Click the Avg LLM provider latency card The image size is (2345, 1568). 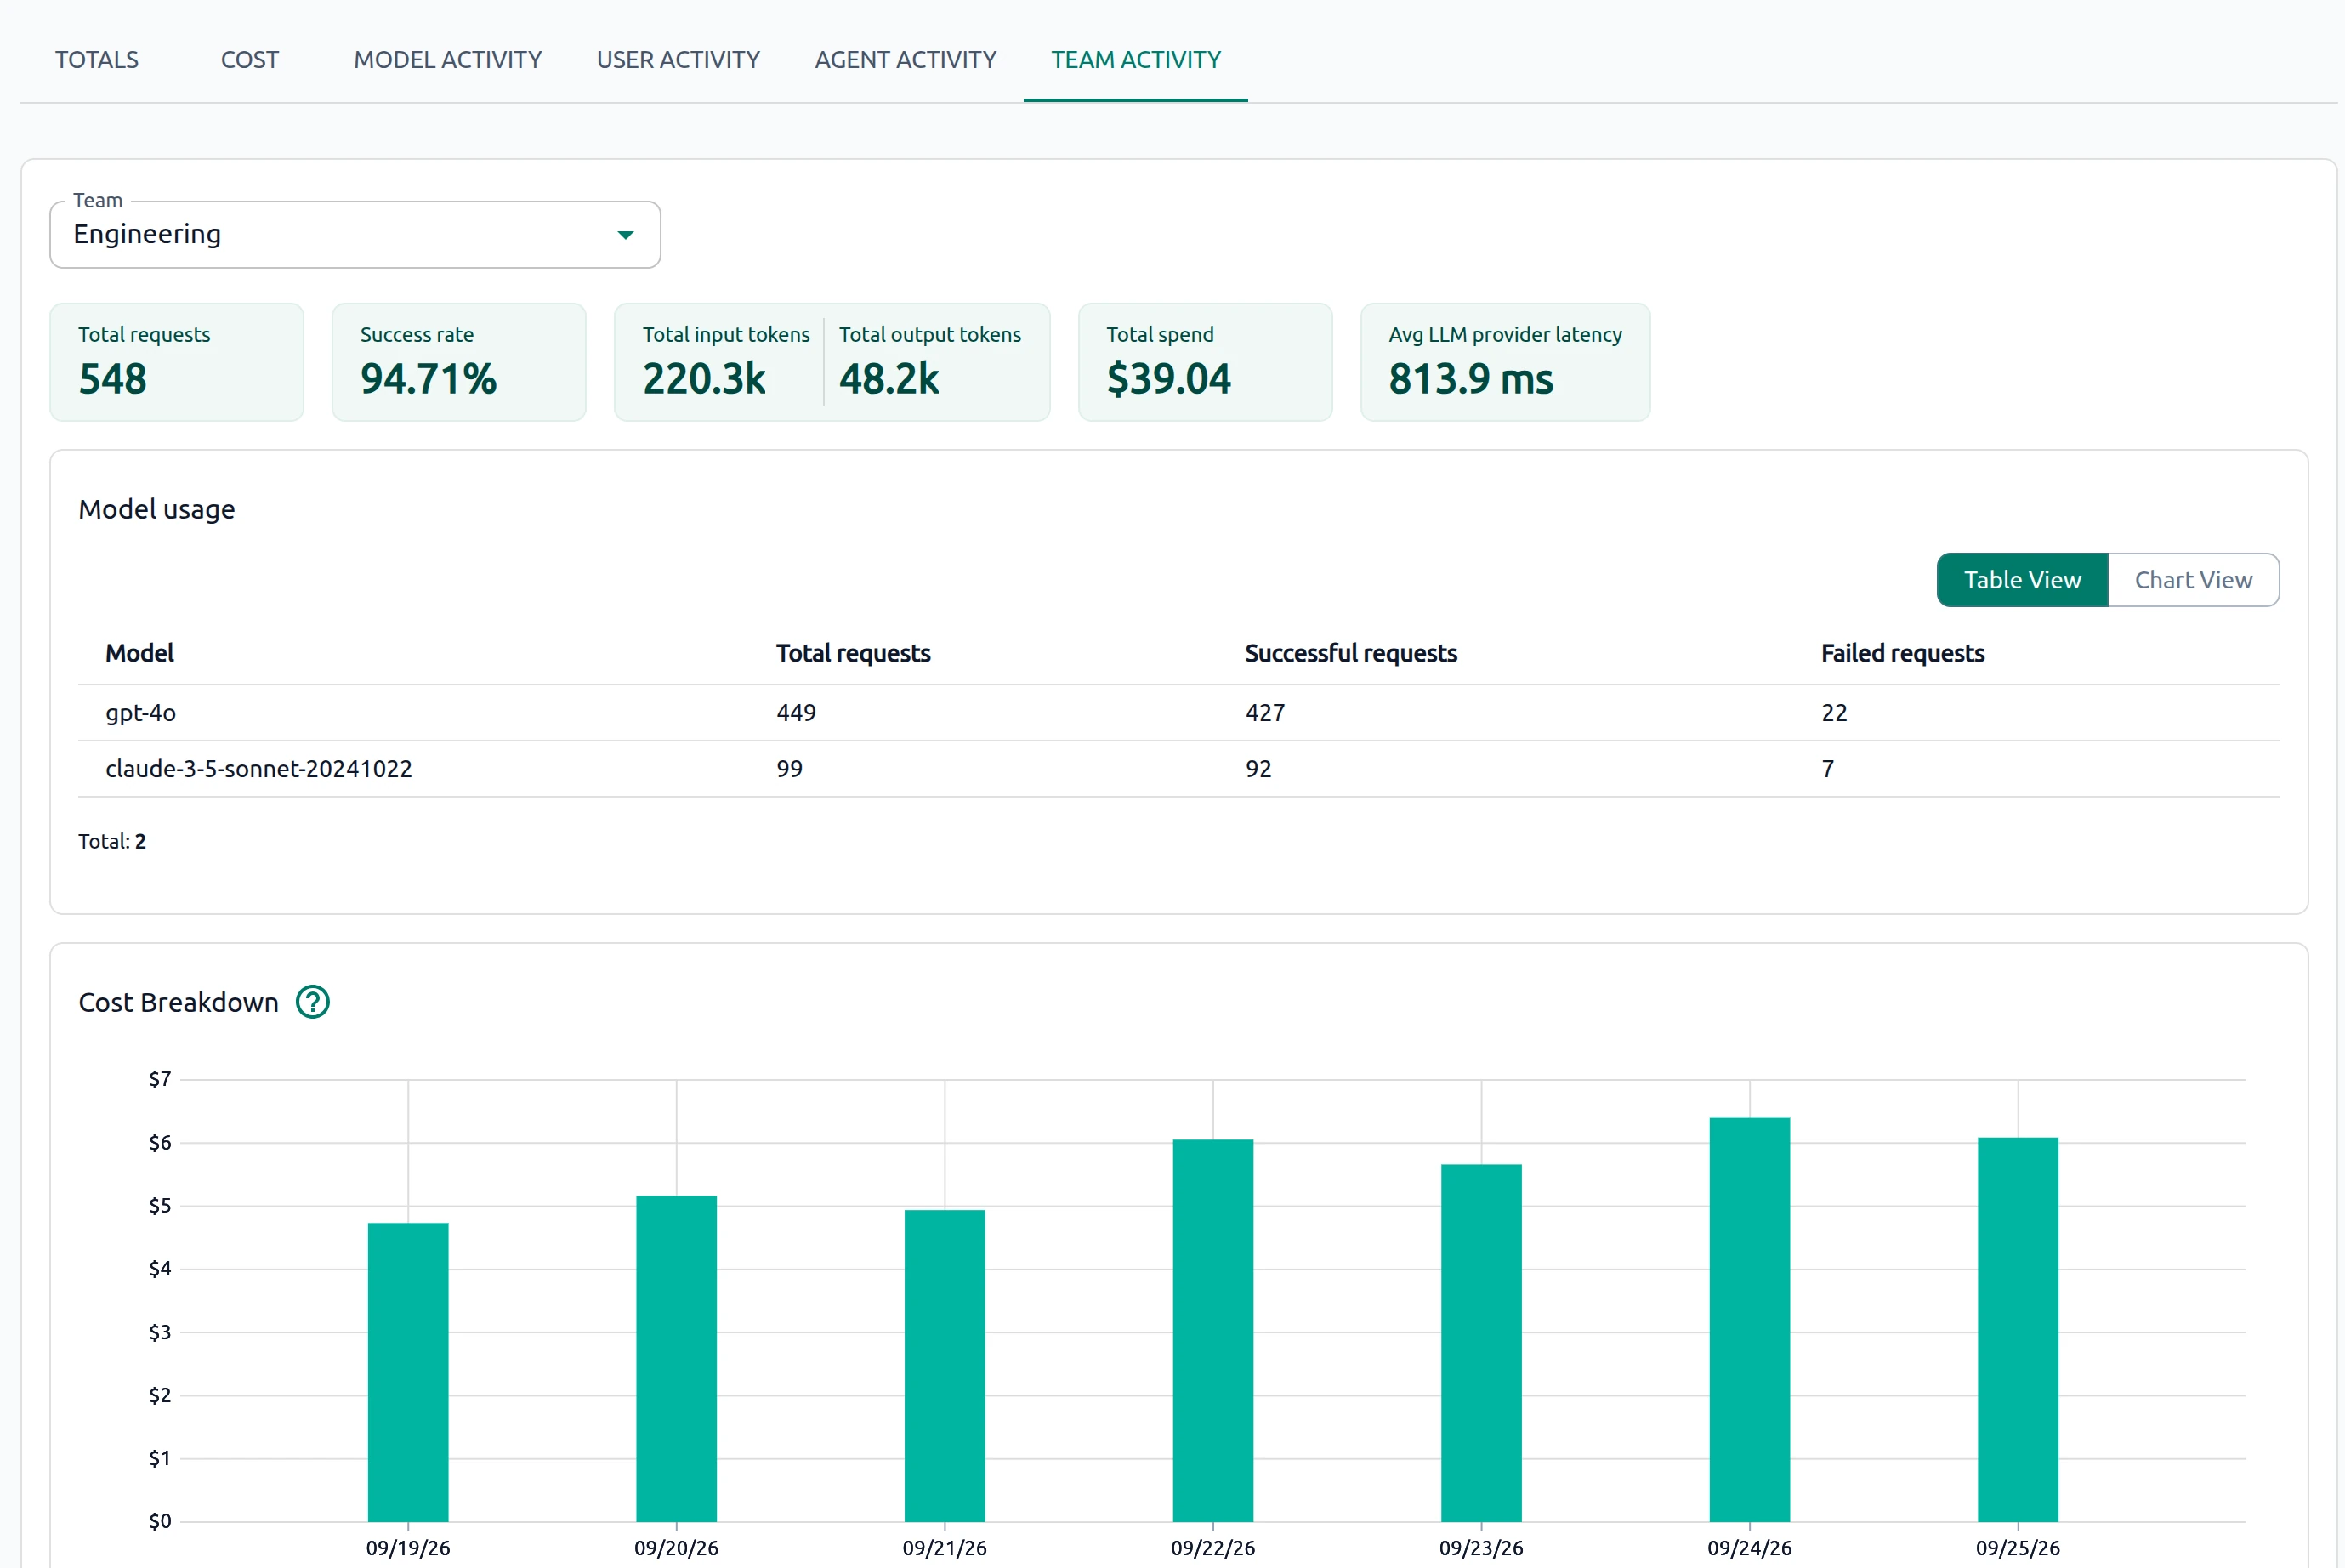pos(1505,362)
